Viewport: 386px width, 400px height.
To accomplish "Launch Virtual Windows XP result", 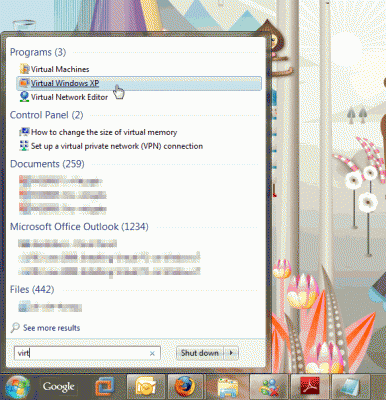I will [139, 83].
